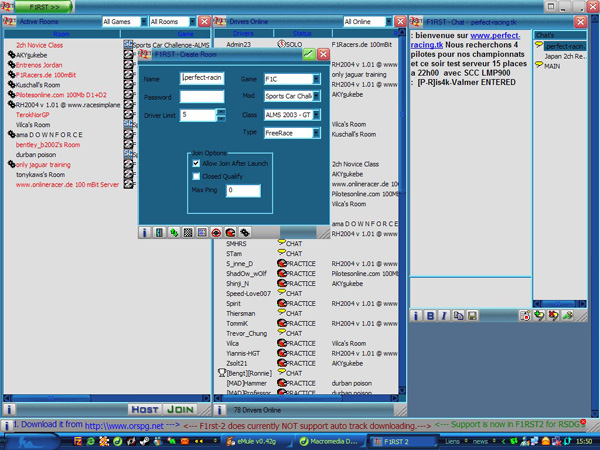Click the HOST button
This screenshot has width=600, height=450.
click(x=145, y=409)
